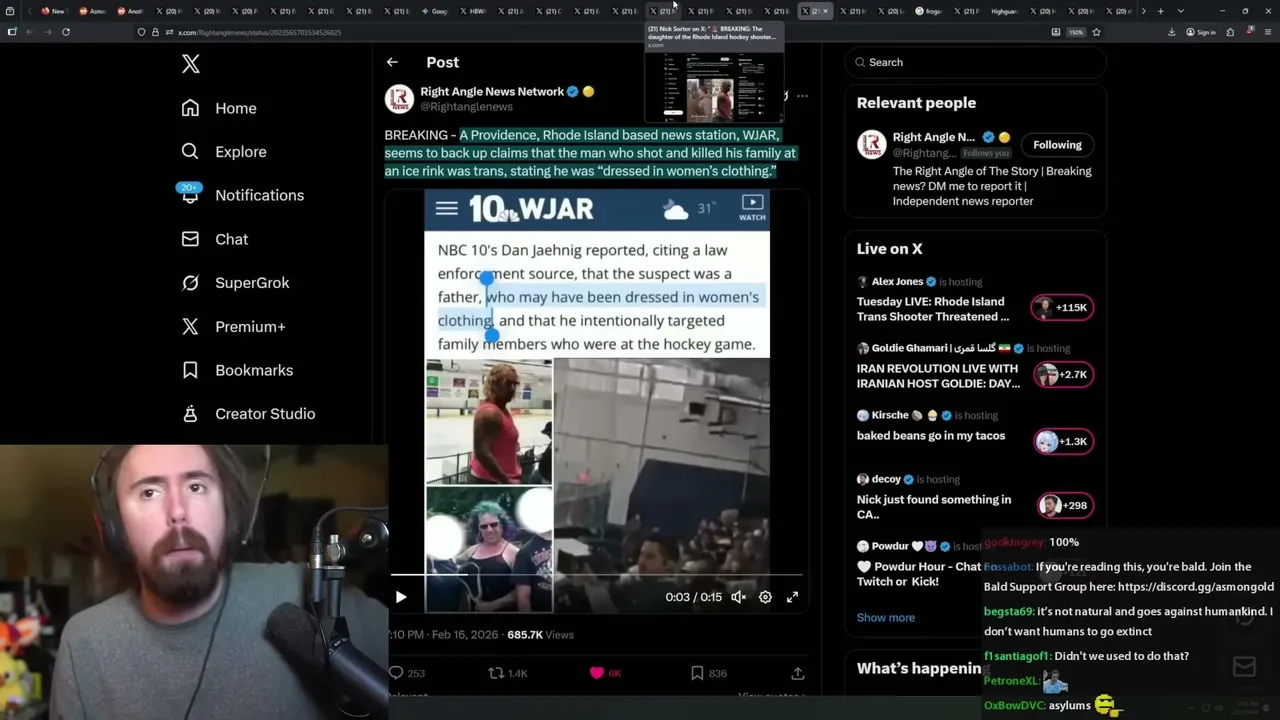Close the active browser tab

[825, 11]
